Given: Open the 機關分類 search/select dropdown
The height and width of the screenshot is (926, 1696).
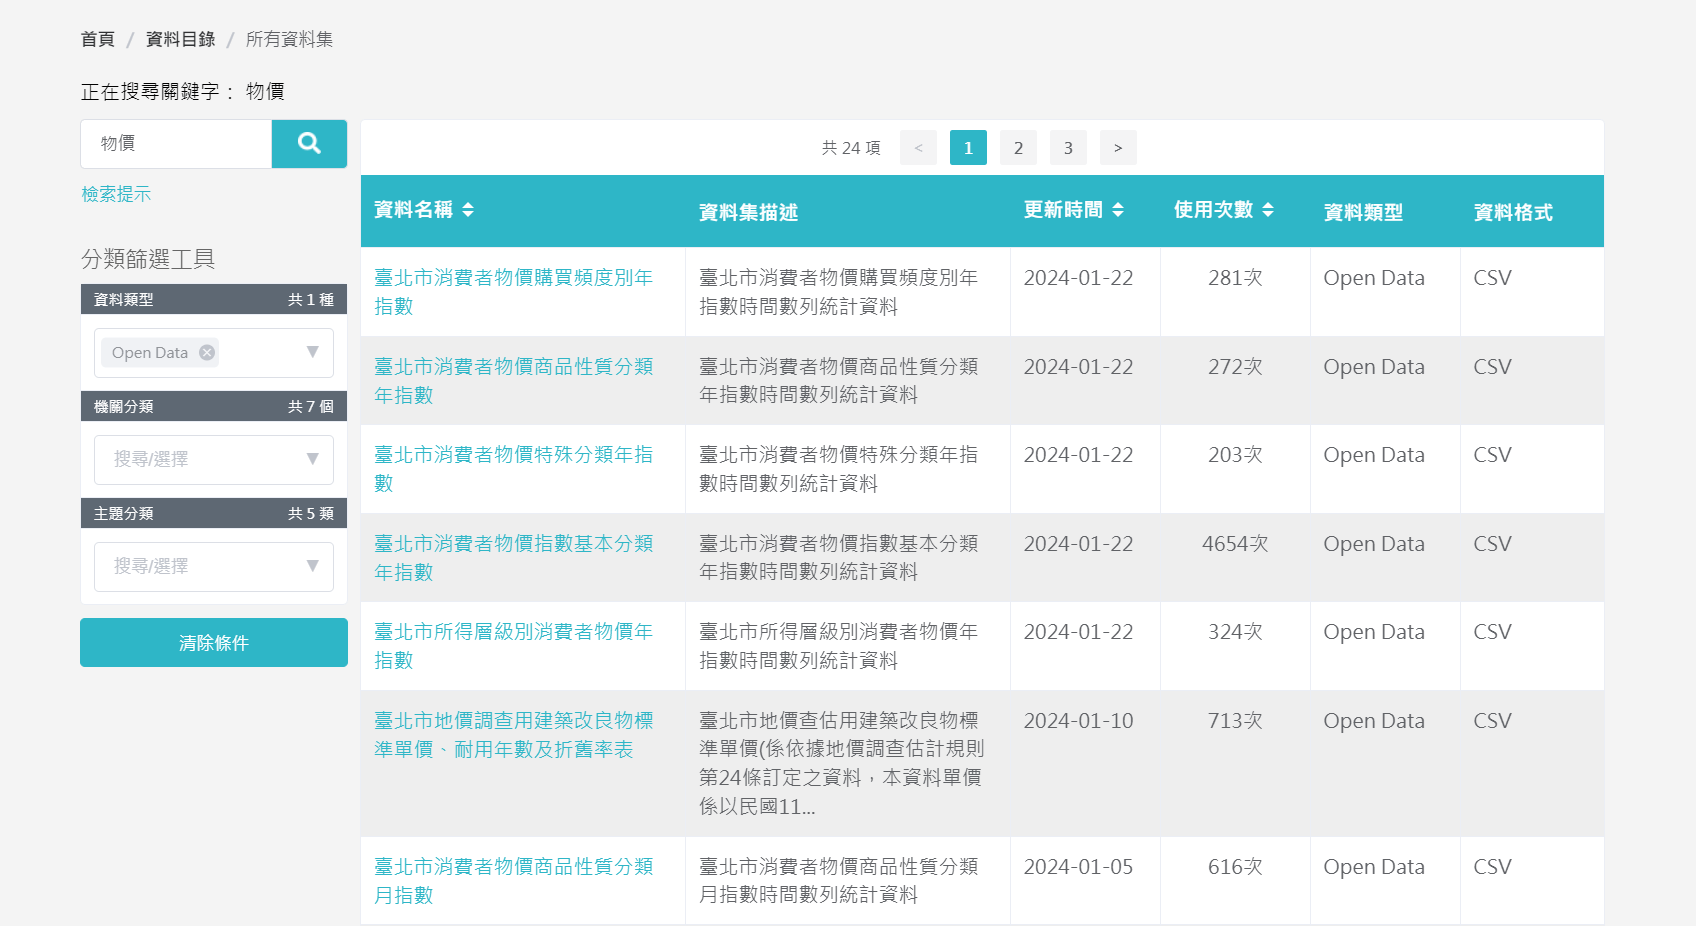Looking at the screenshot, I should 214,459.
